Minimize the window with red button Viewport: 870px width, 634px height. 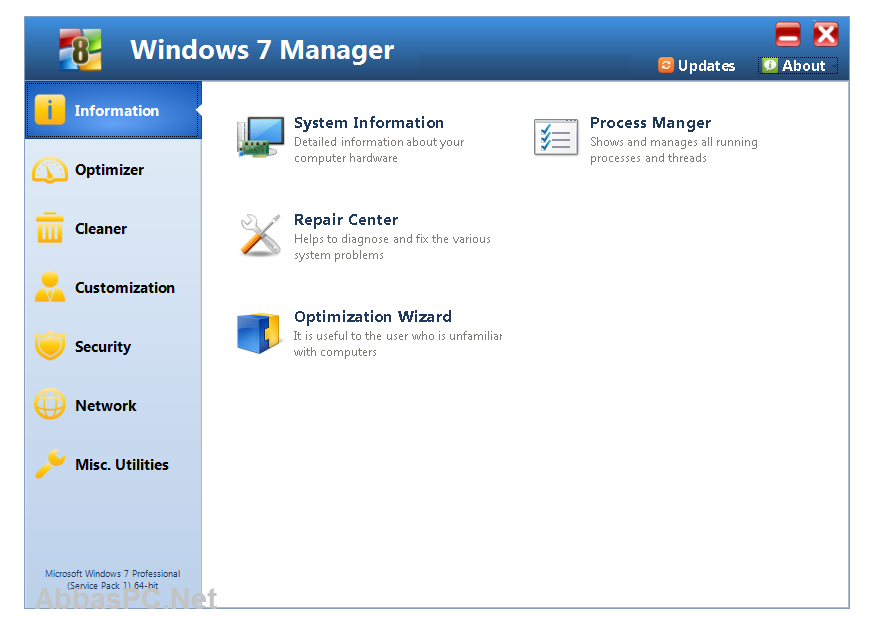click(788, 34)
